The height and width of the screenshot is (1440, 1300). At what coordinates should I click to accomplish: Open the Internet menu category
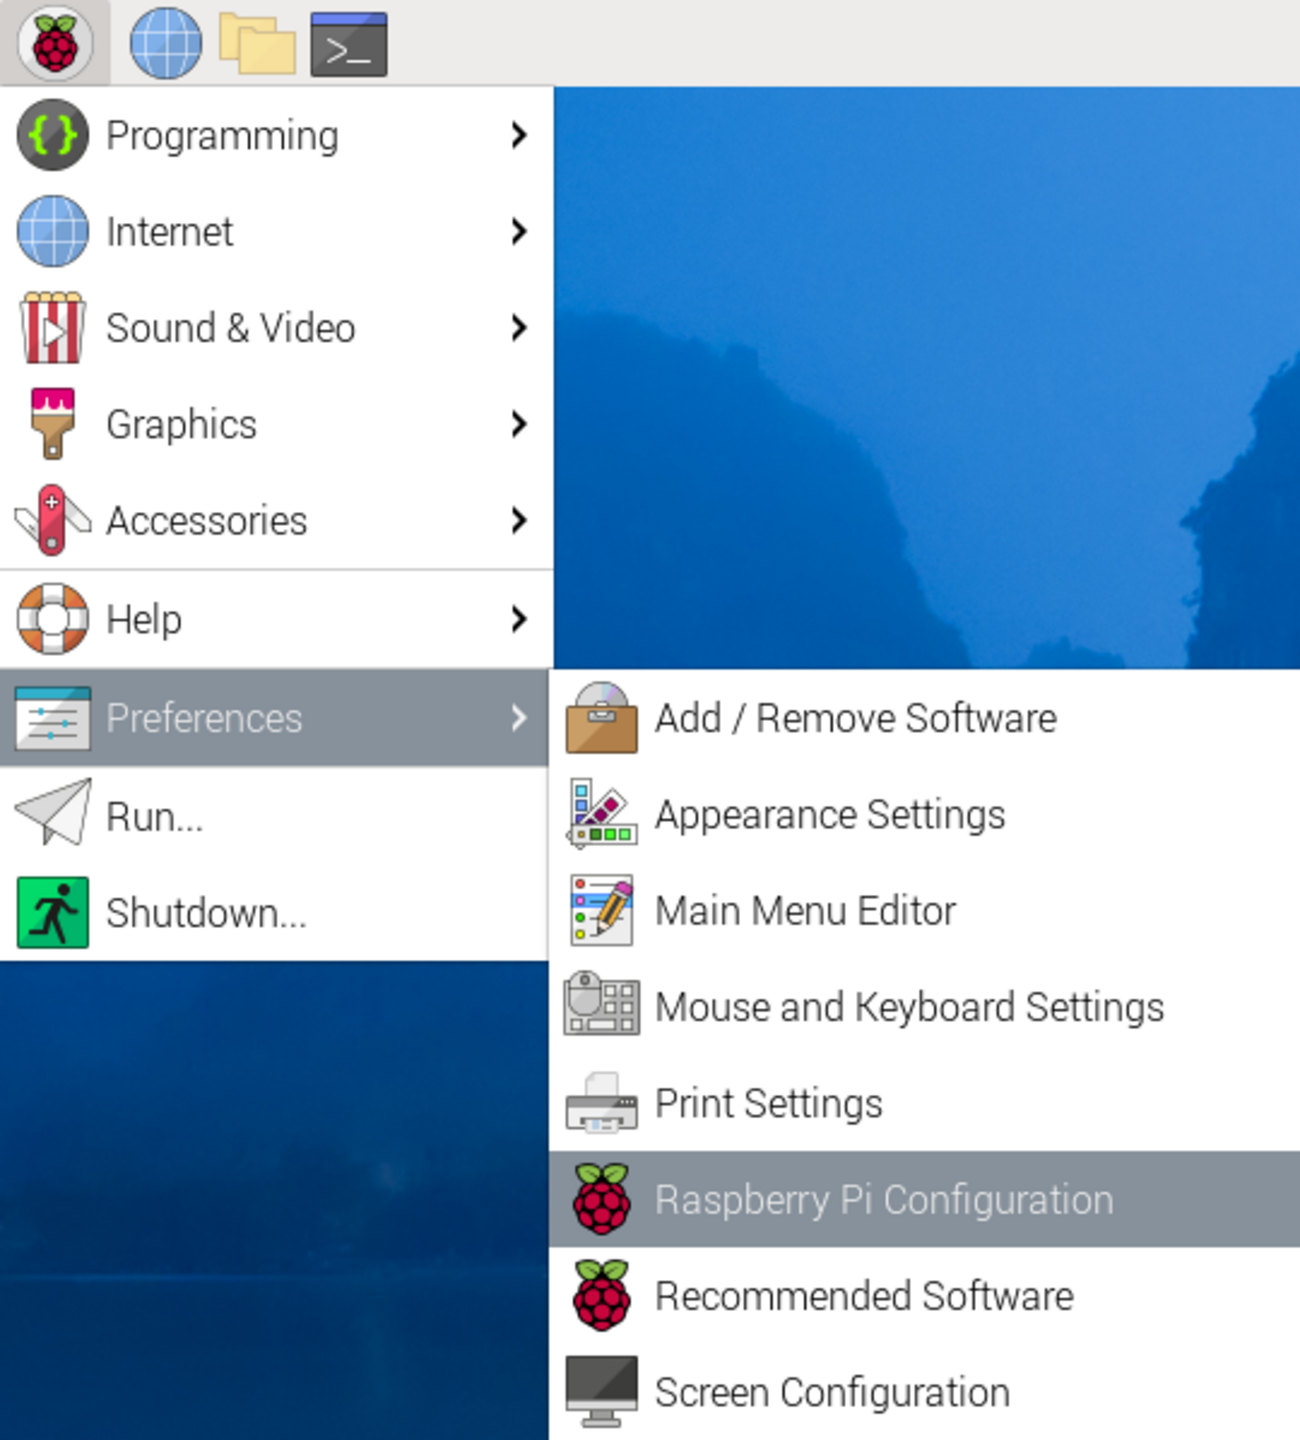click(x=275, y=231)
